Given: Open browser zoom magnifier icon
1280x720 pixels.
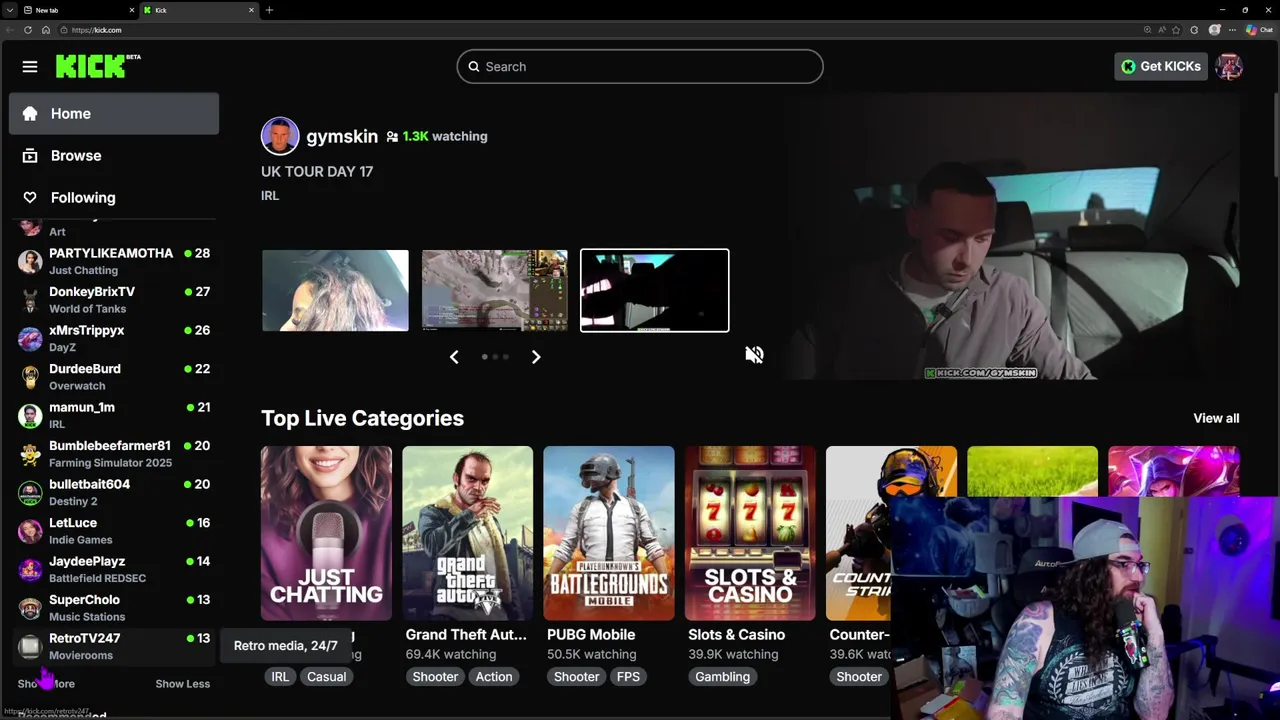Looking at the screenshot, I should click(x=1146, y=30).
